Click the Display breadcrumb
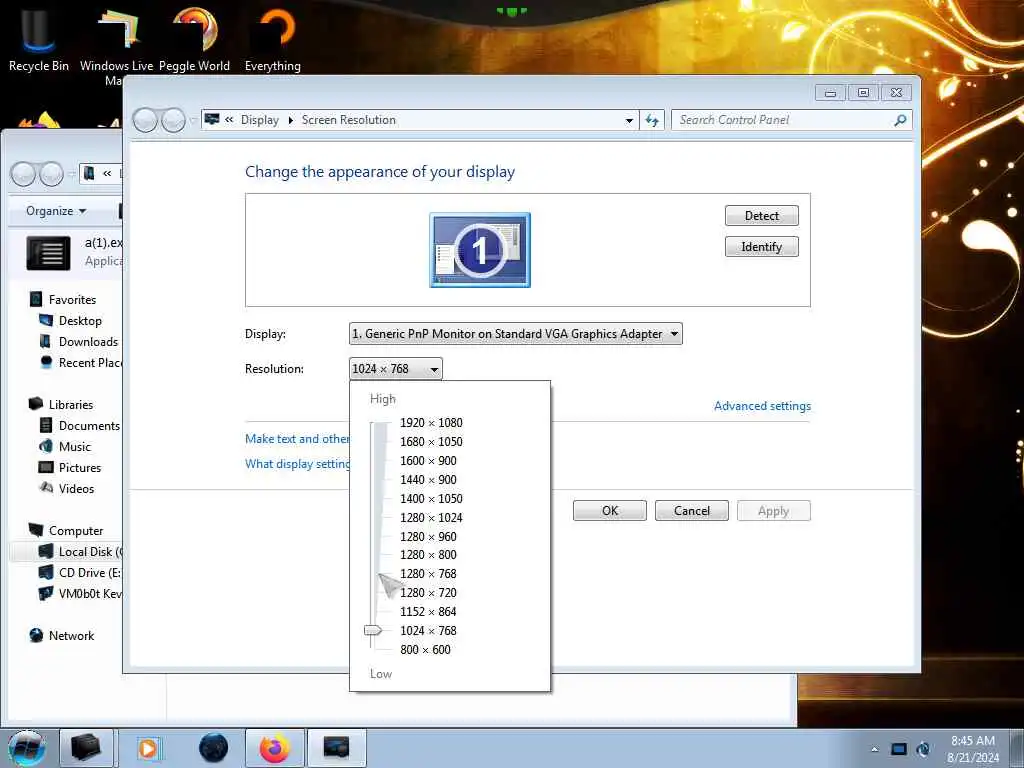 (259, 120)
